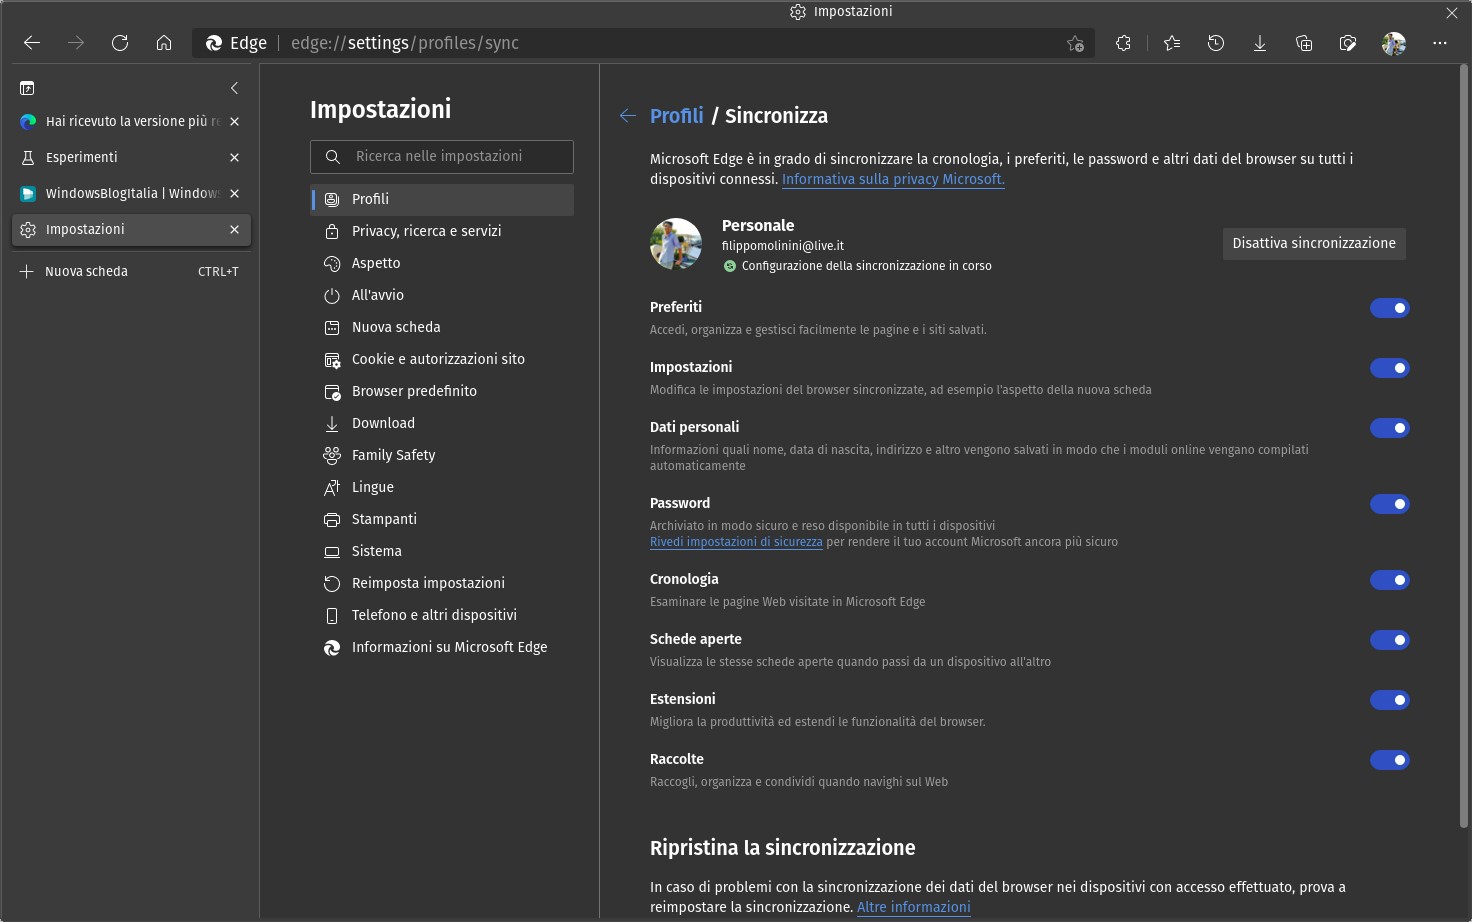This screenshot has width=1472, height=922.
Task: Toggle Estensioni sync switch
Action: pos(1390,700)
